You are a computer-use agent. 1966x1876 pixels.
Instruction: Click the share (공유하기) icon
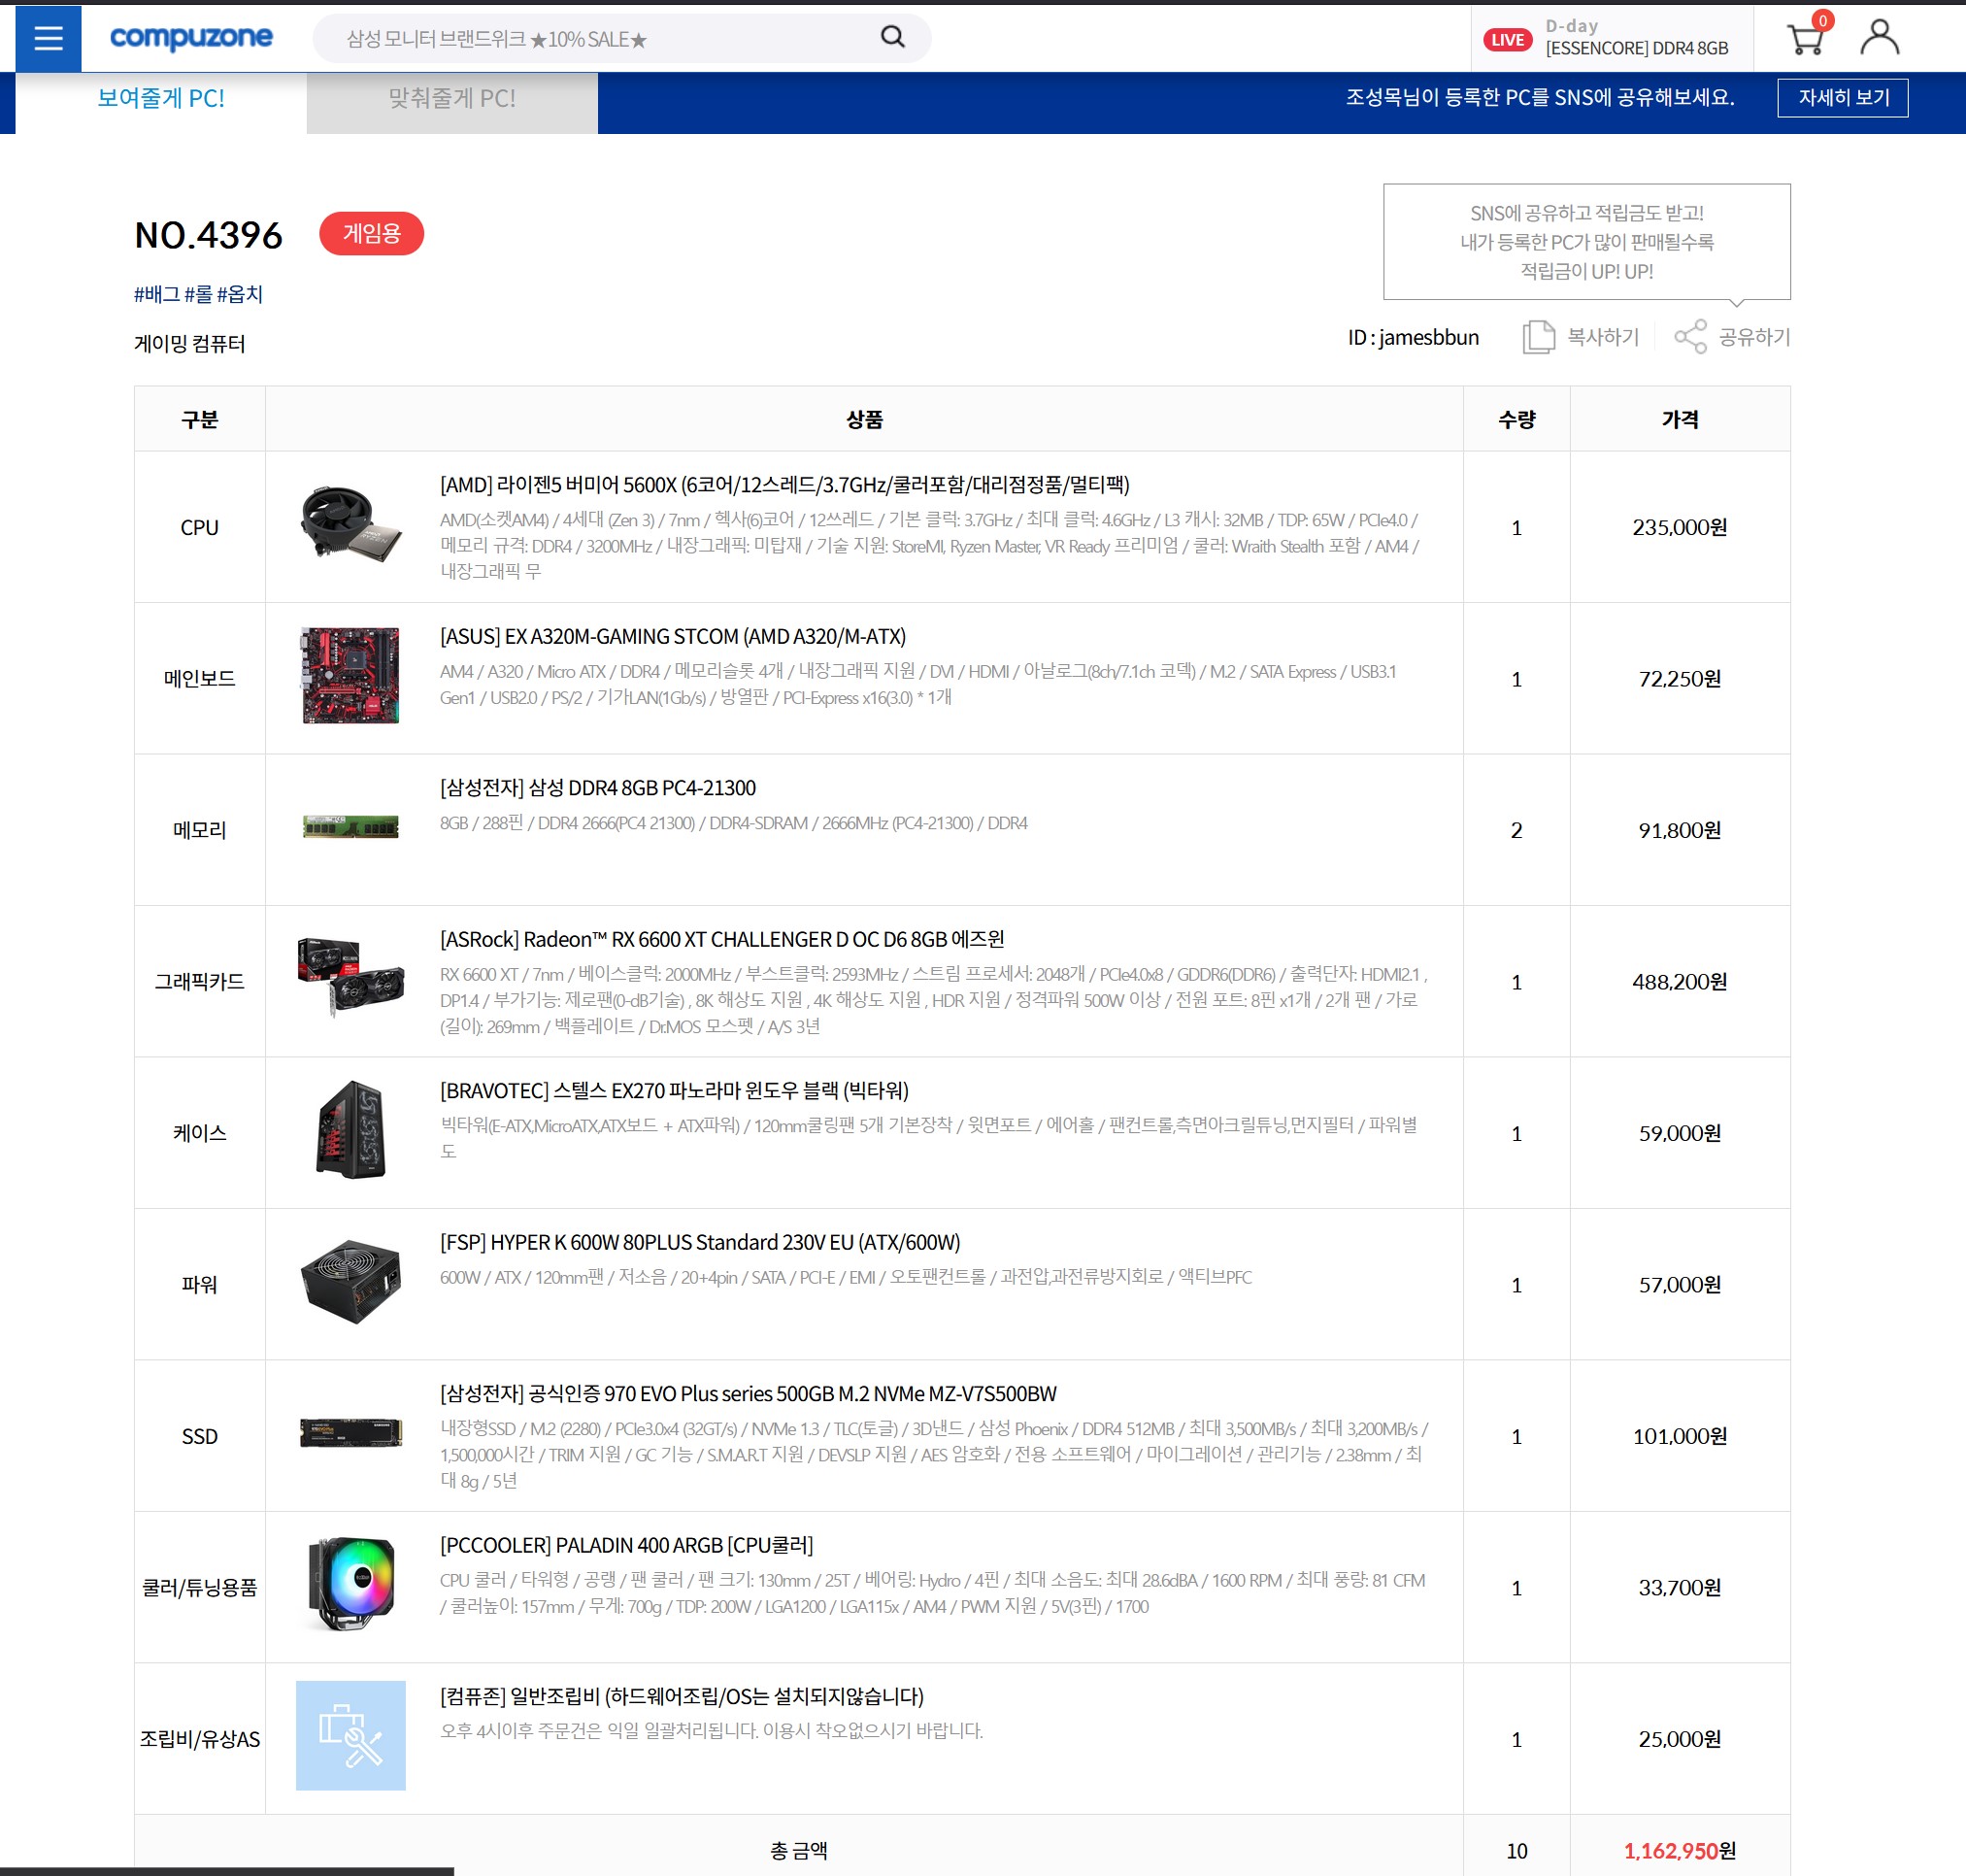tap(1690, 337)
